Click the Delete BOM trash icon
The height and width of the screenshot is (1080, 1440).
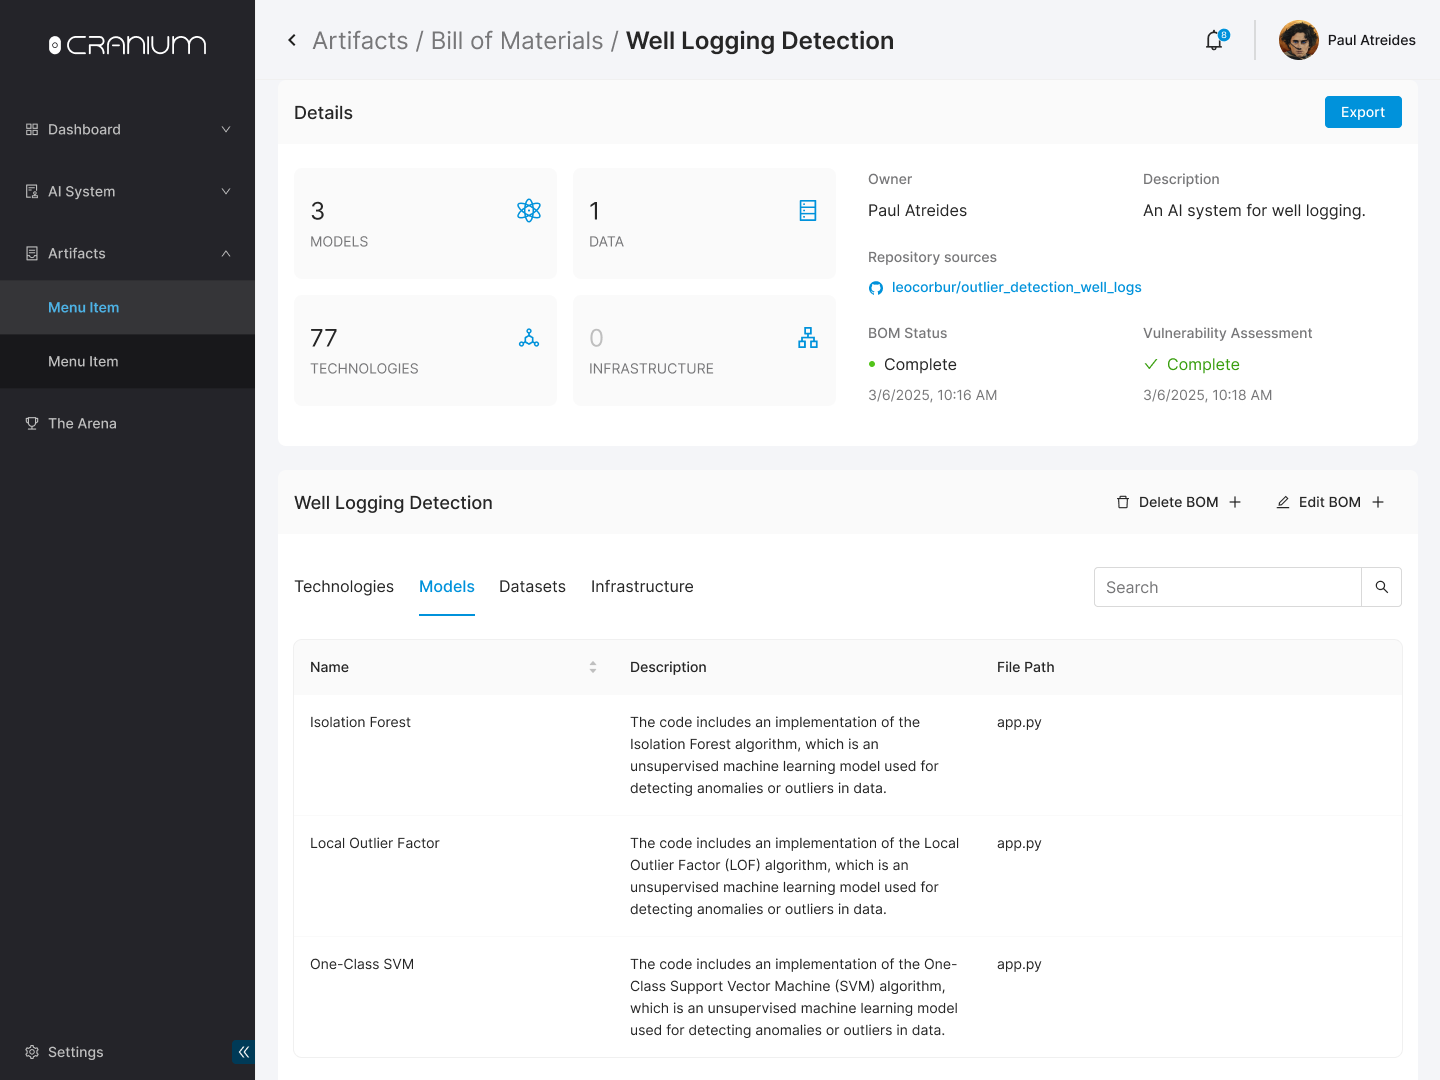(1123, 502)
